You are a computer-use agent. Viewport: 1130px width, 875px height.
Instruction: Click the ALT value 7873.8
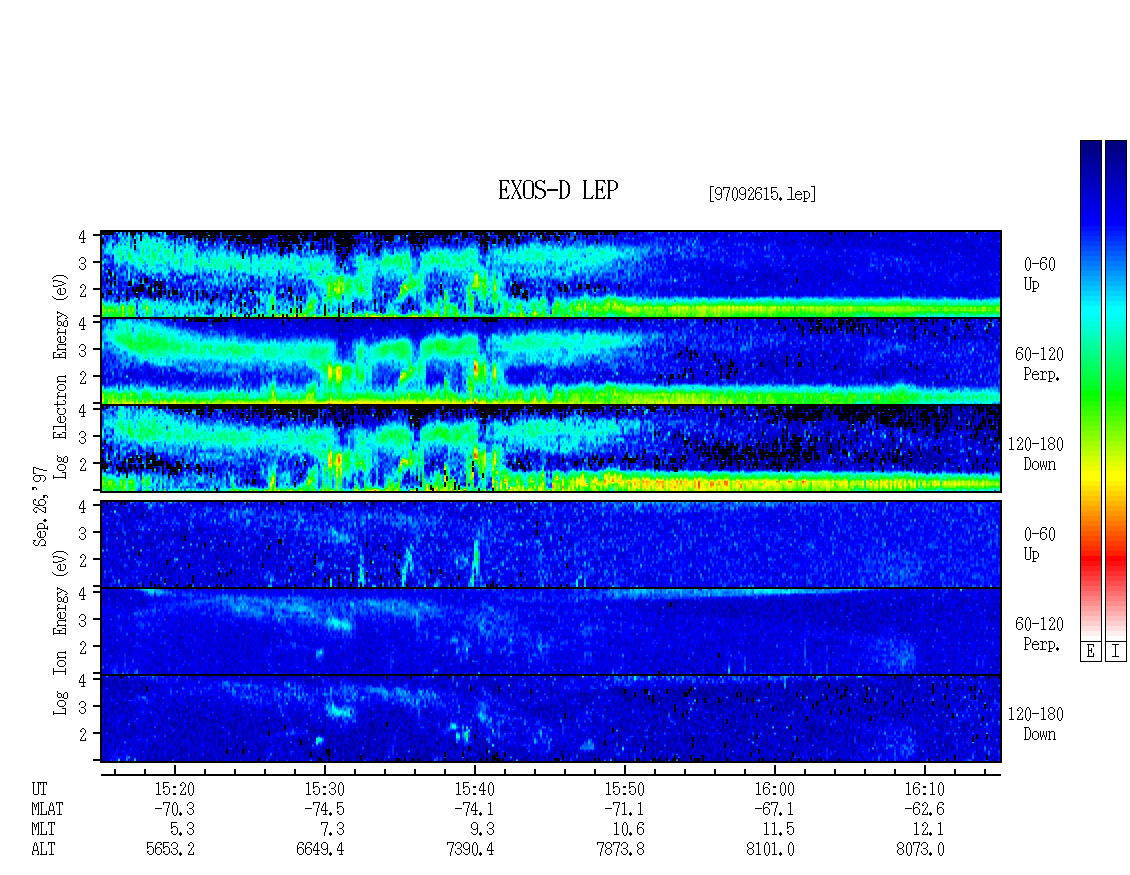[x=620, y=850]
